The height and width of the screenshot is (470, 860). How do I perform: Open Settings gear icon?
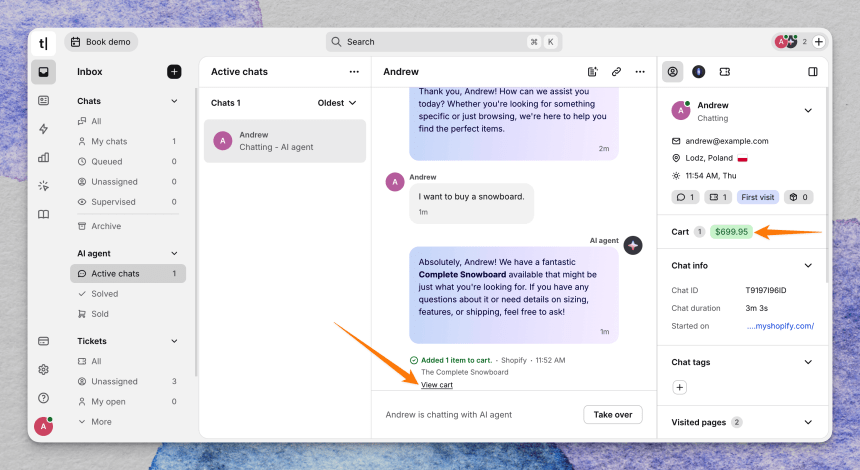[x=43, y=370]
